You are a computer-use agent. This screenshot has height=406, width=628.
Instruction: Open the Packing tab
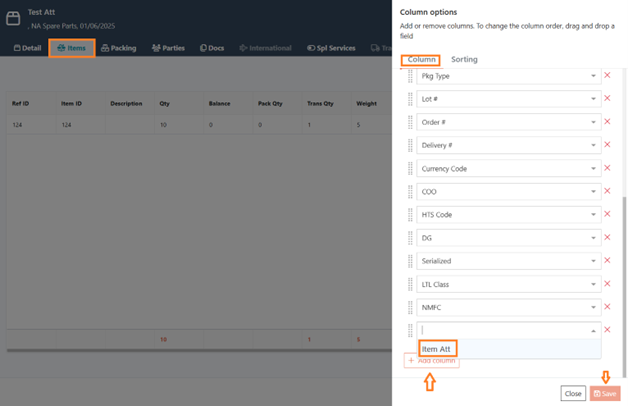(x=119, y=48)
